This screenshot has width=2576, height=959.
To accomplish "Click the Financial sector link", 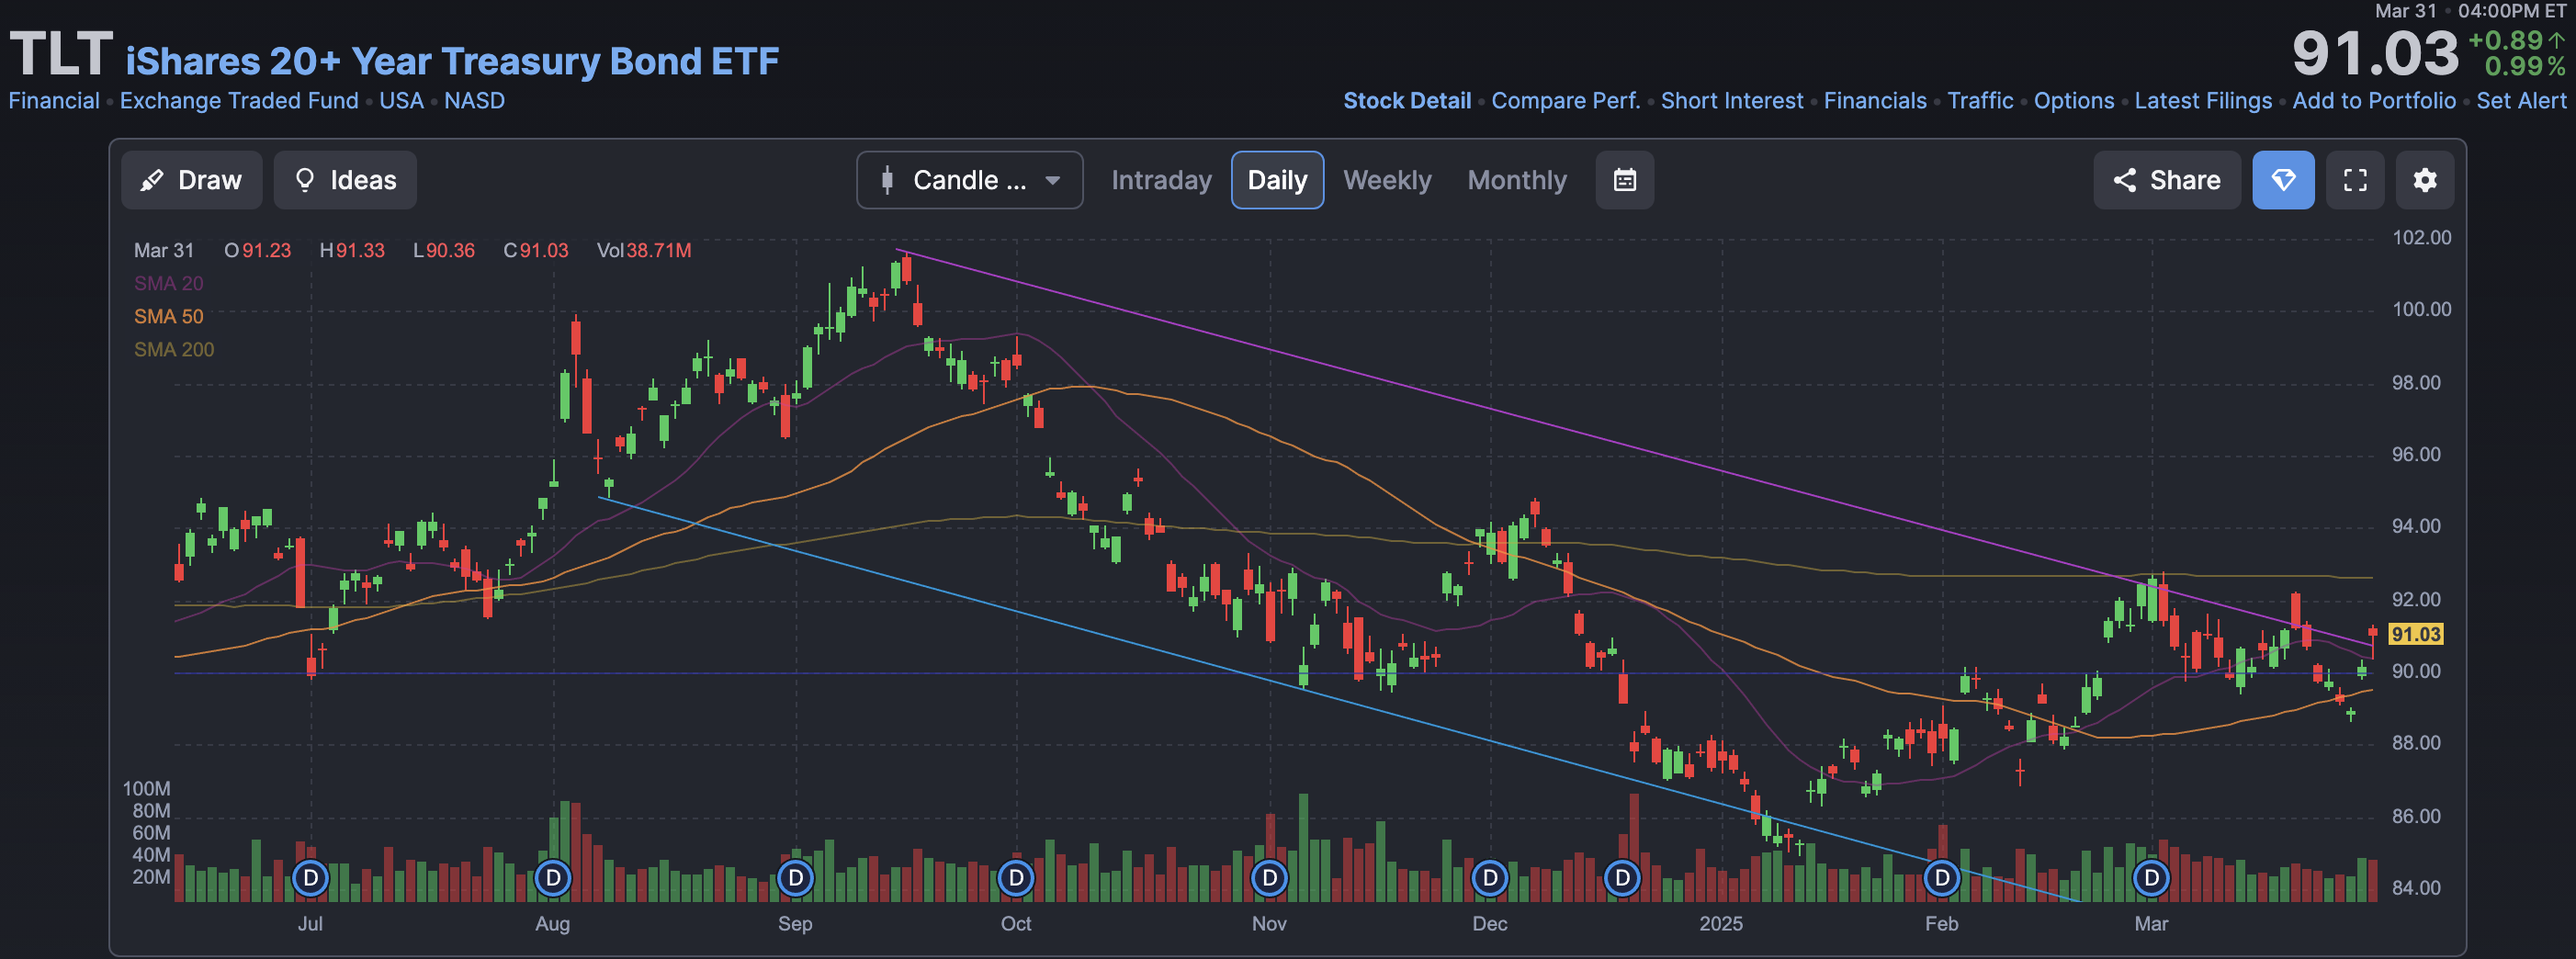I will [54, 101].
